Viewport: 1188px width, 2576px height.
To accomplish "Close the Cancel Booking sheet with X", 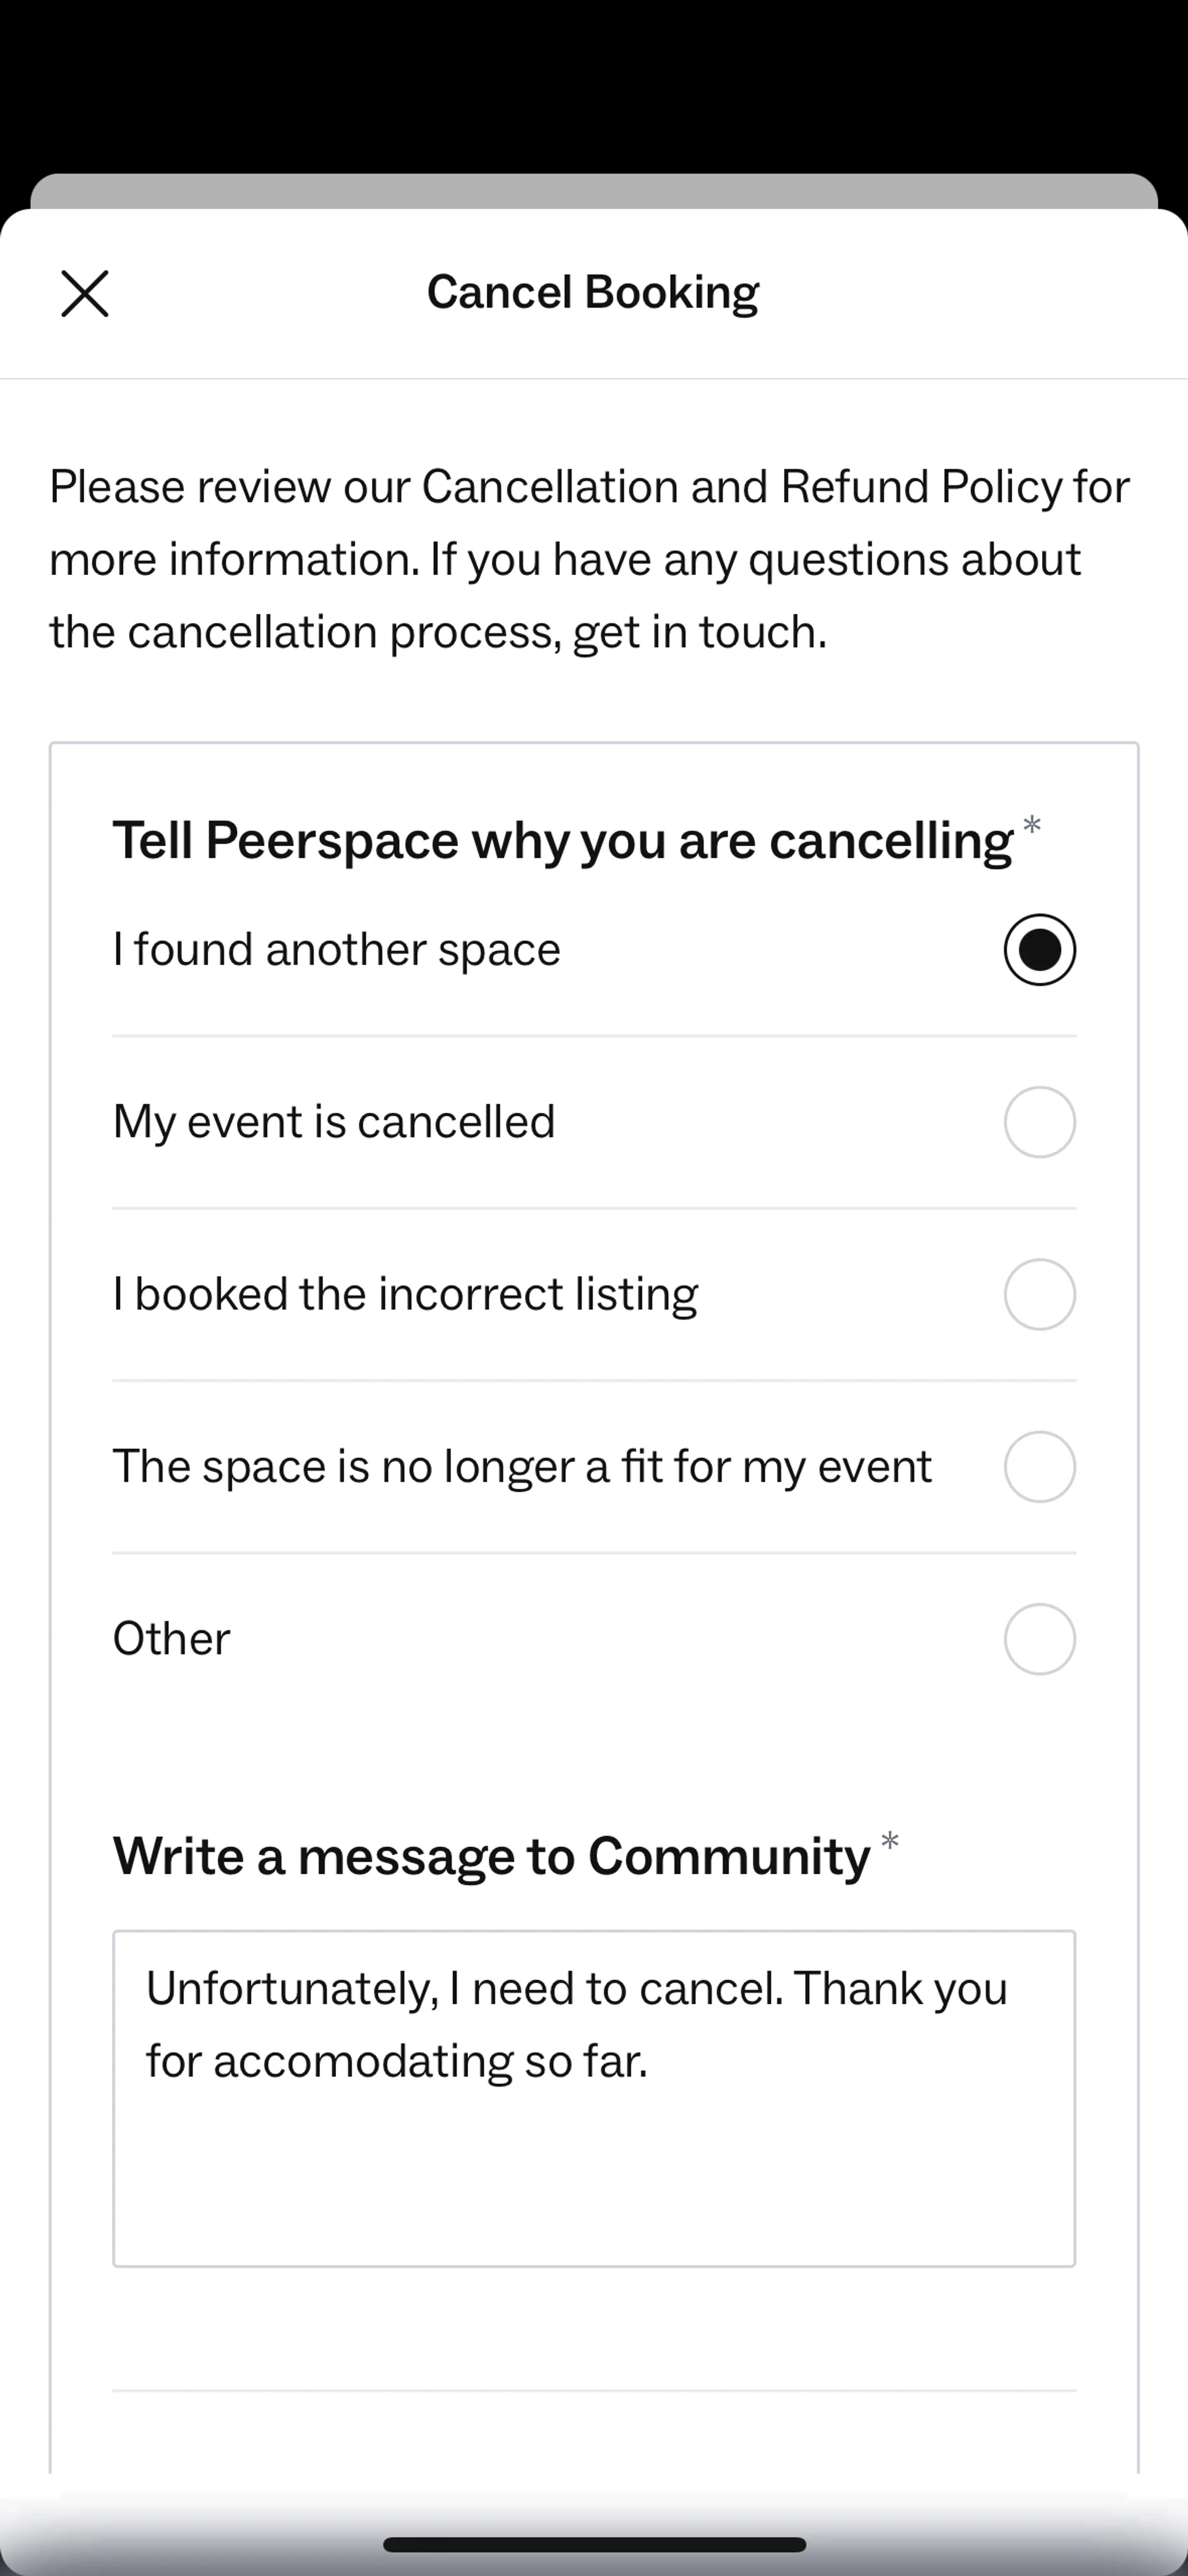I will tap(85, 294).
